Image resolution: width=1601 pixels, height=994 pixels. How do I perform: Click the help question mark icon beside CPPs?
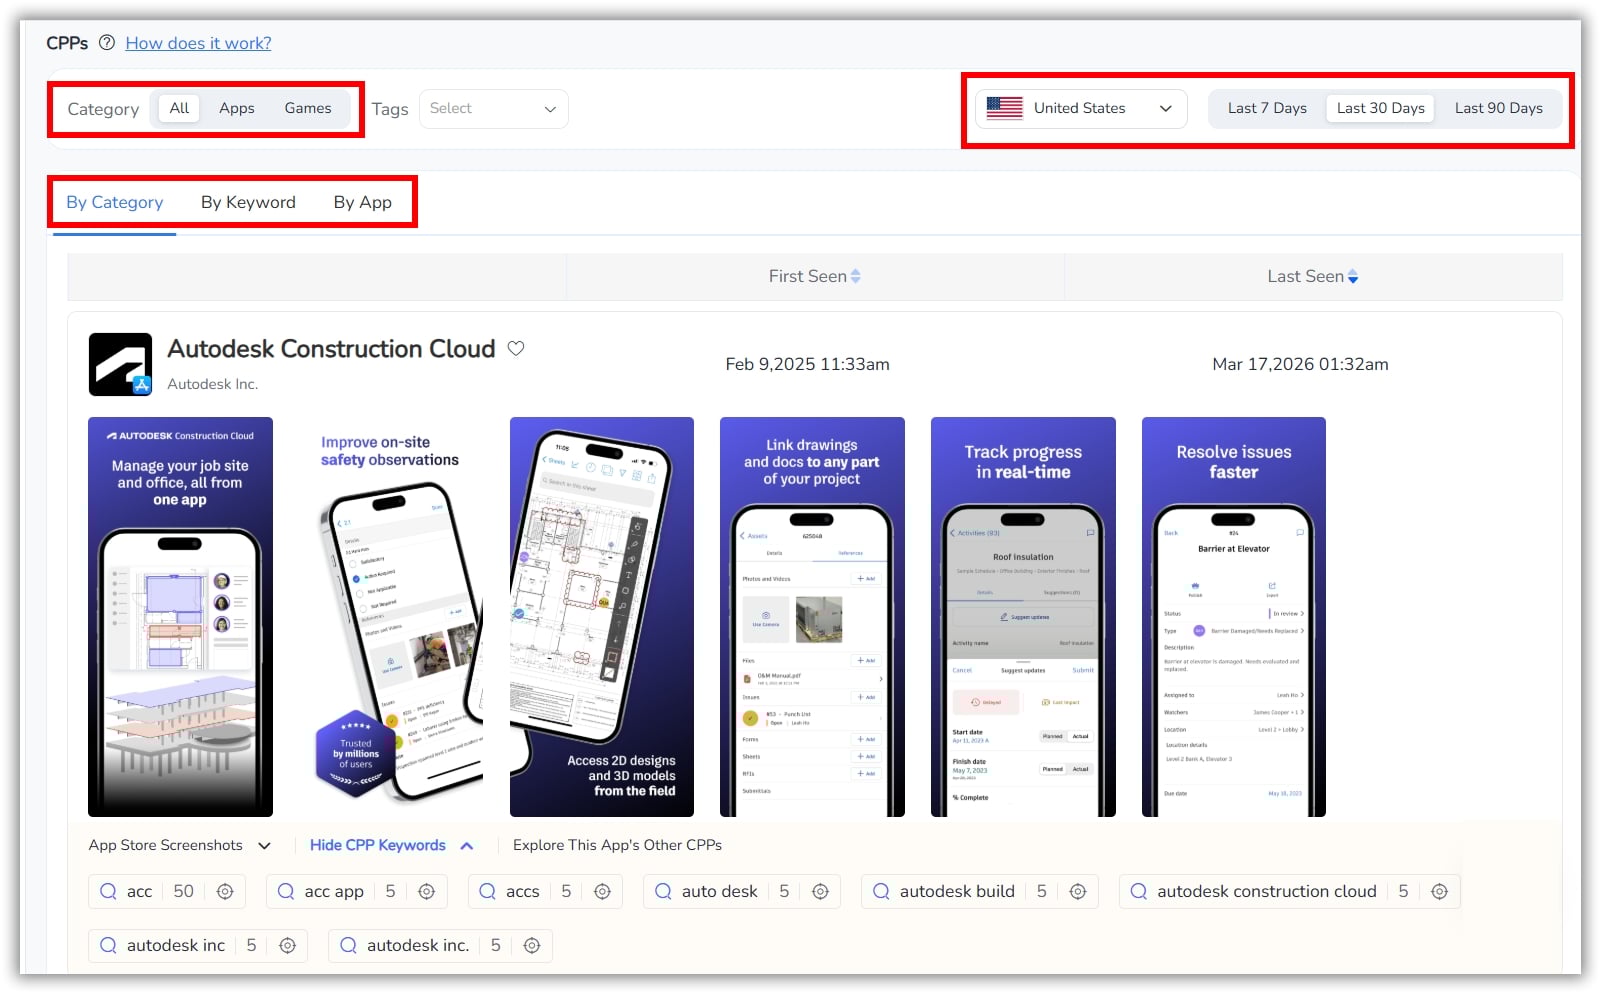pos(106,43)
